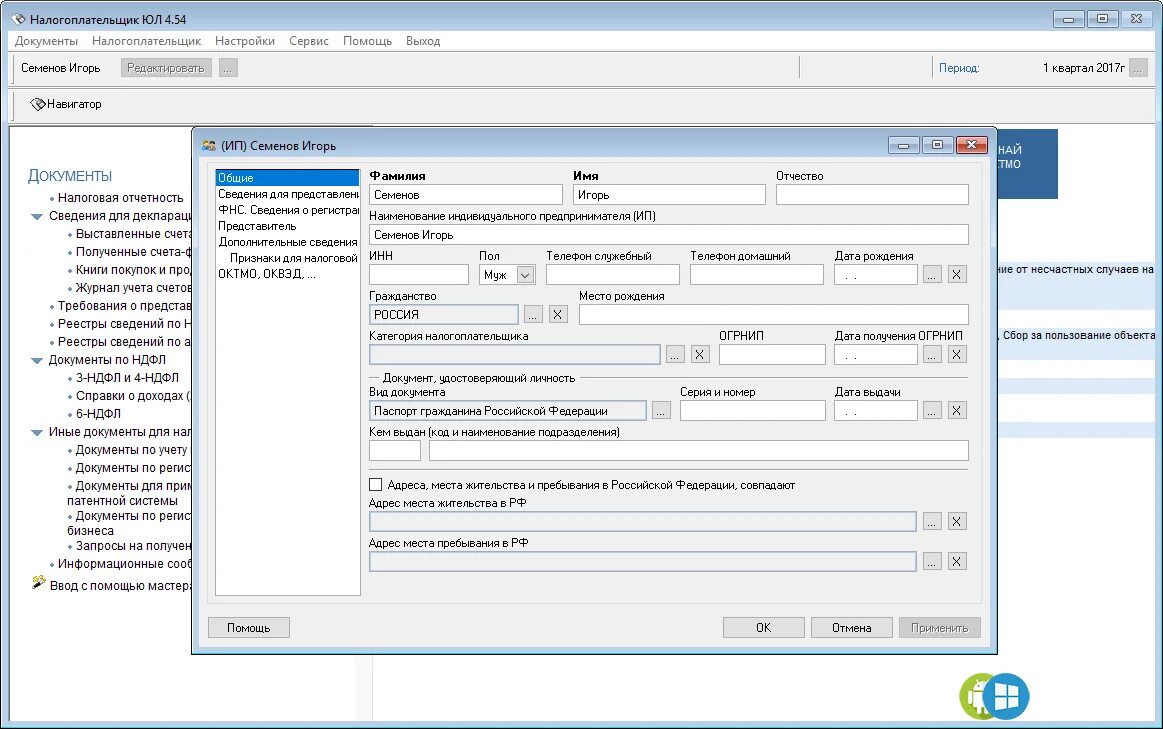Select the Общие section in the list
Image resolution: width=1163 pixels, height=729 pixels.
click(x=287, y=178)
